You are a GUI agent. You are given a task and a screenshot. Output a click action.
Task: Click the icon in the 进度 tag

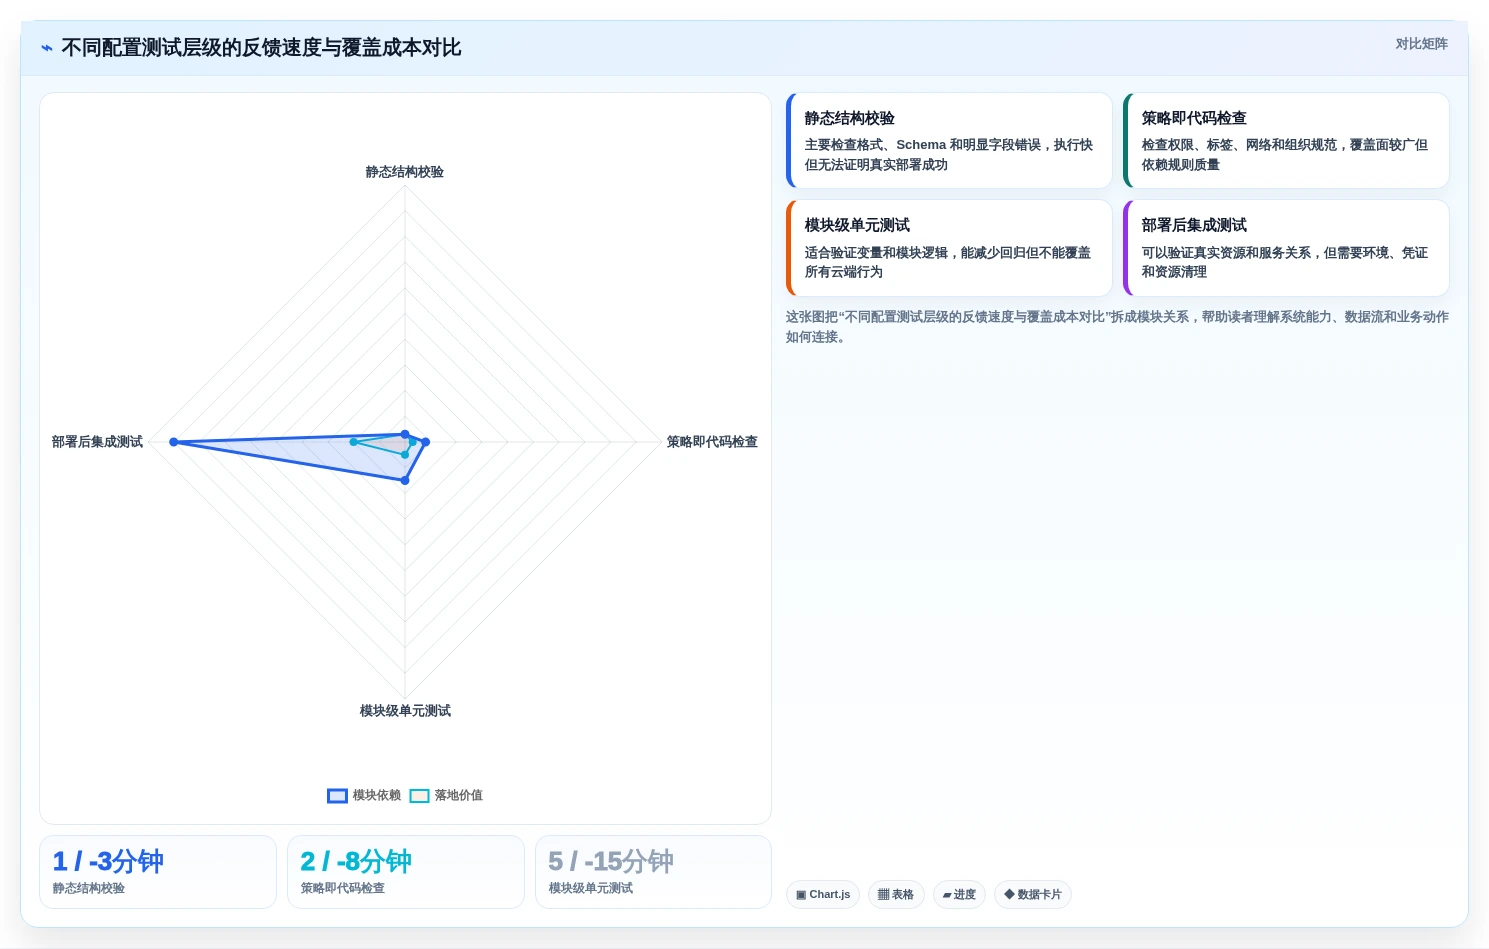click(x=947, y=895)
